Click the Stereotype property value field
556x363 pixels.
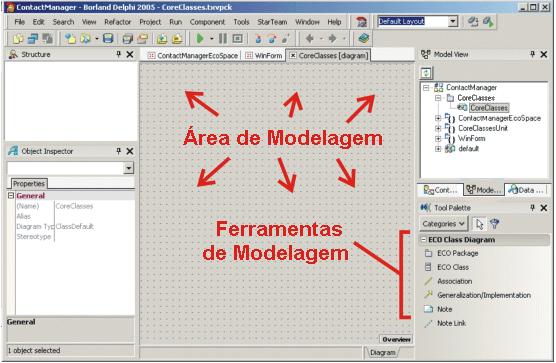point(94,236)
